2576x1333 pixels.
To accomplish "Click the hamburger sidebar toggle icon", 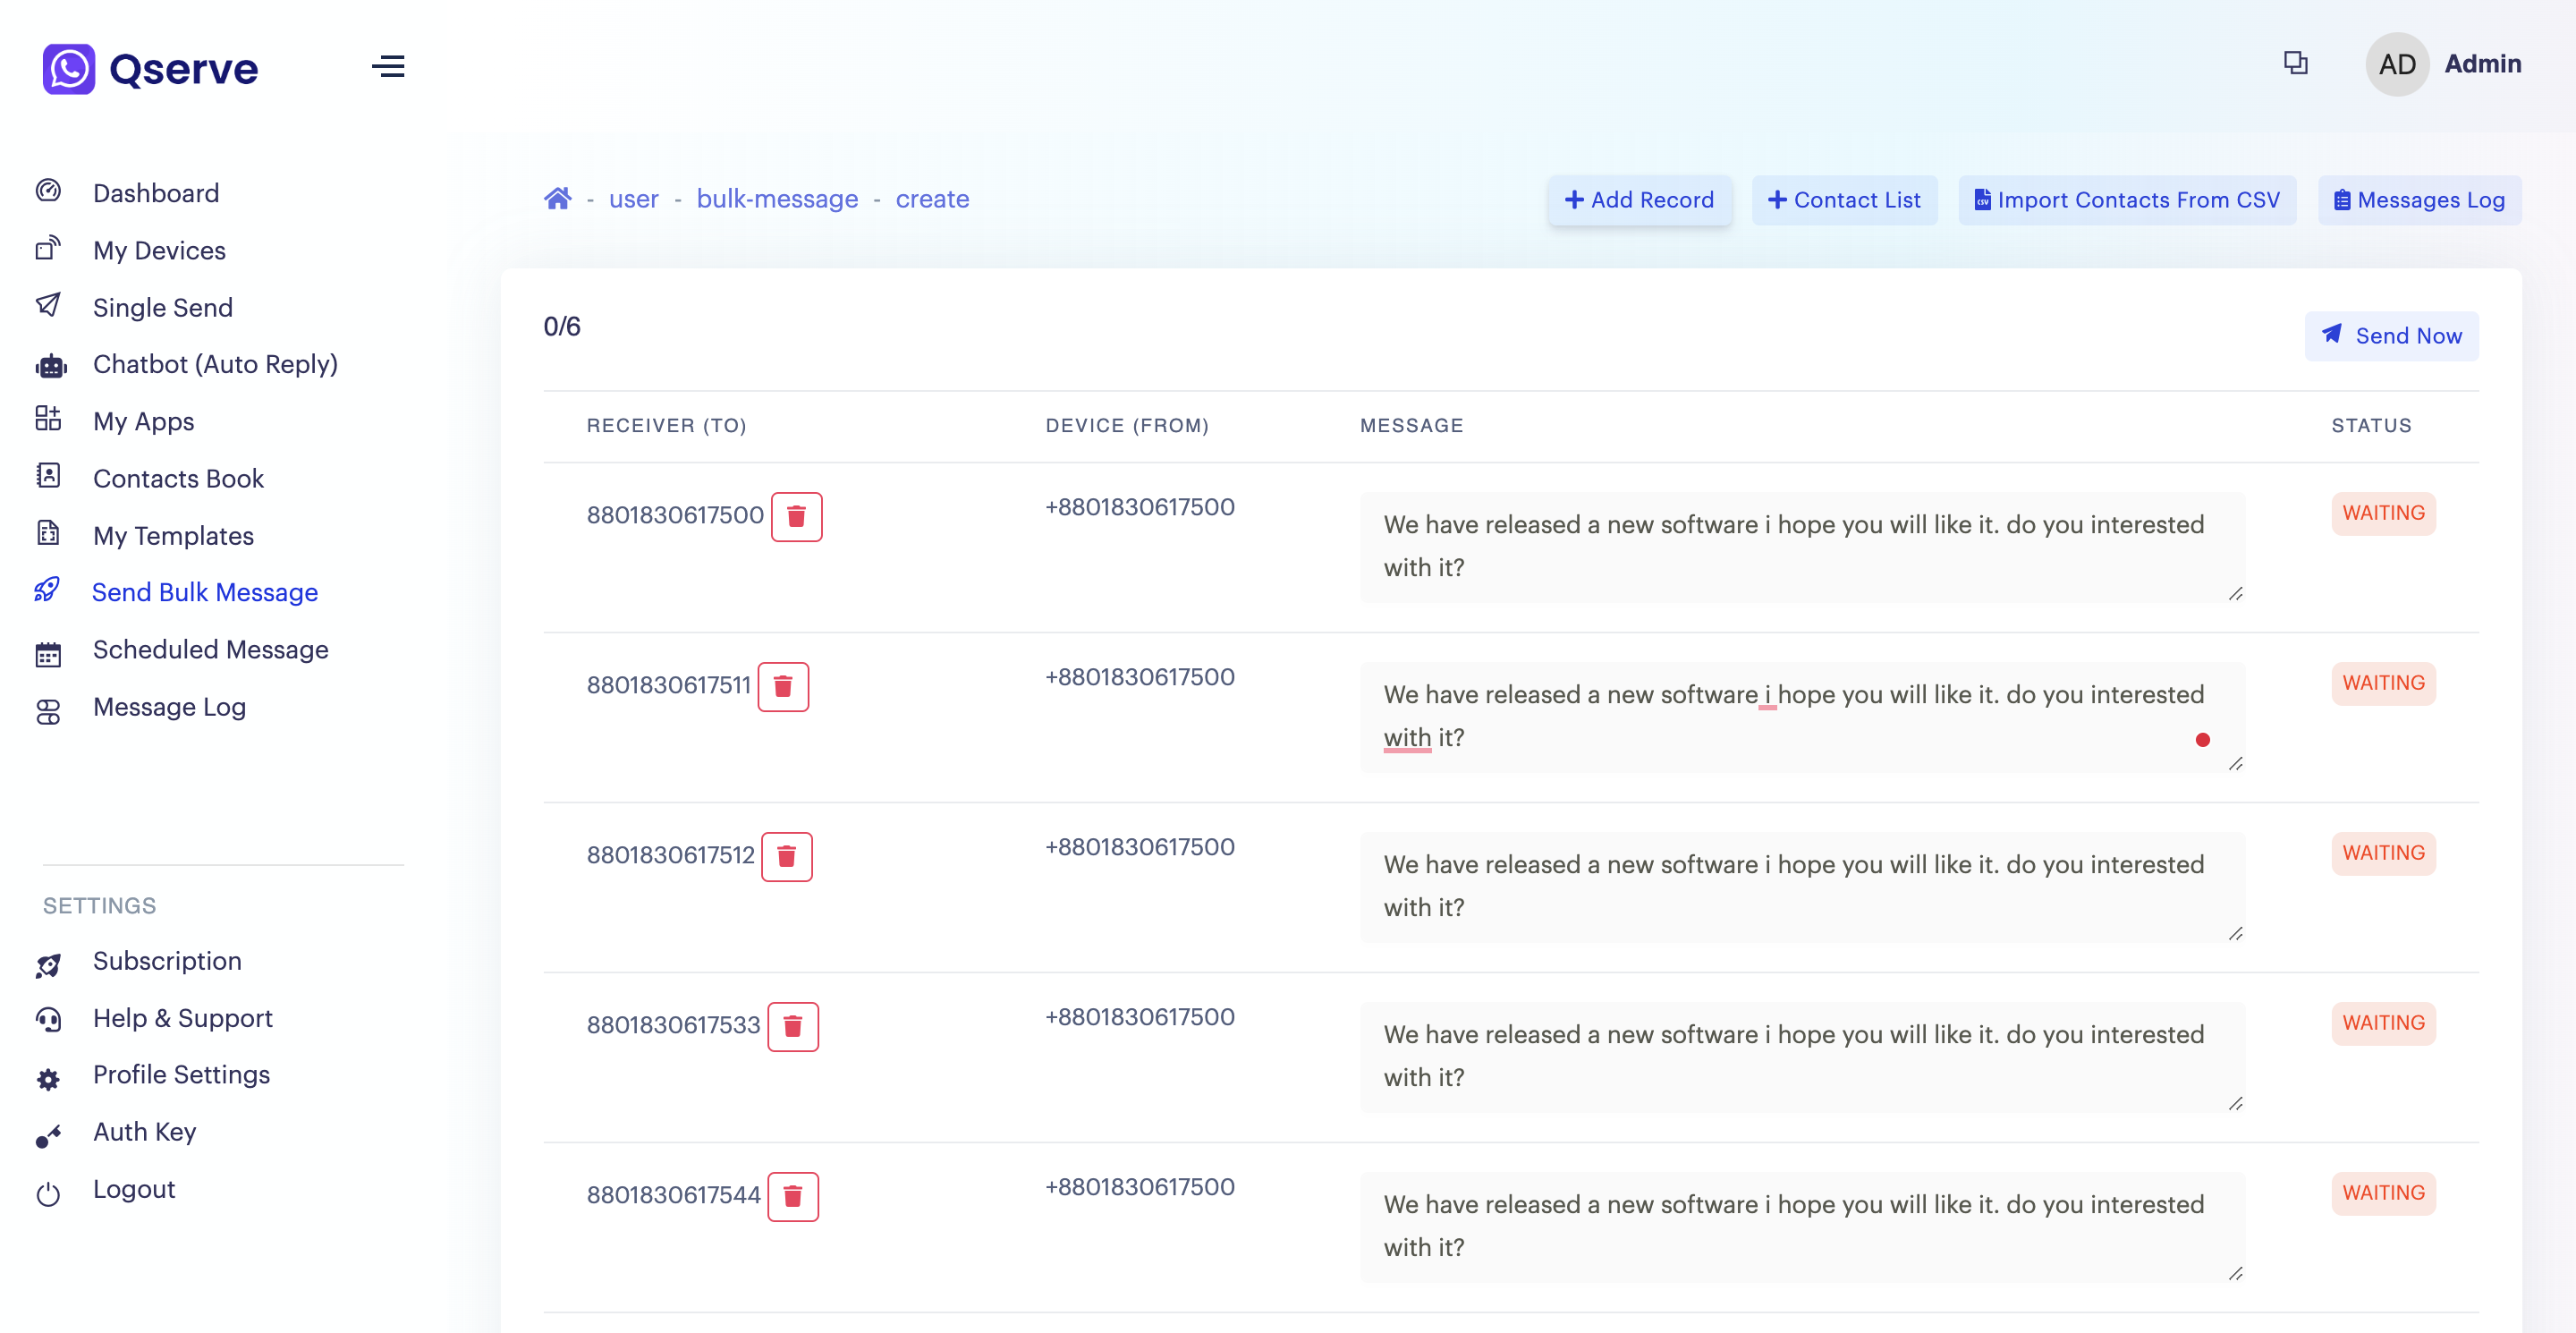I will (388, 67).
